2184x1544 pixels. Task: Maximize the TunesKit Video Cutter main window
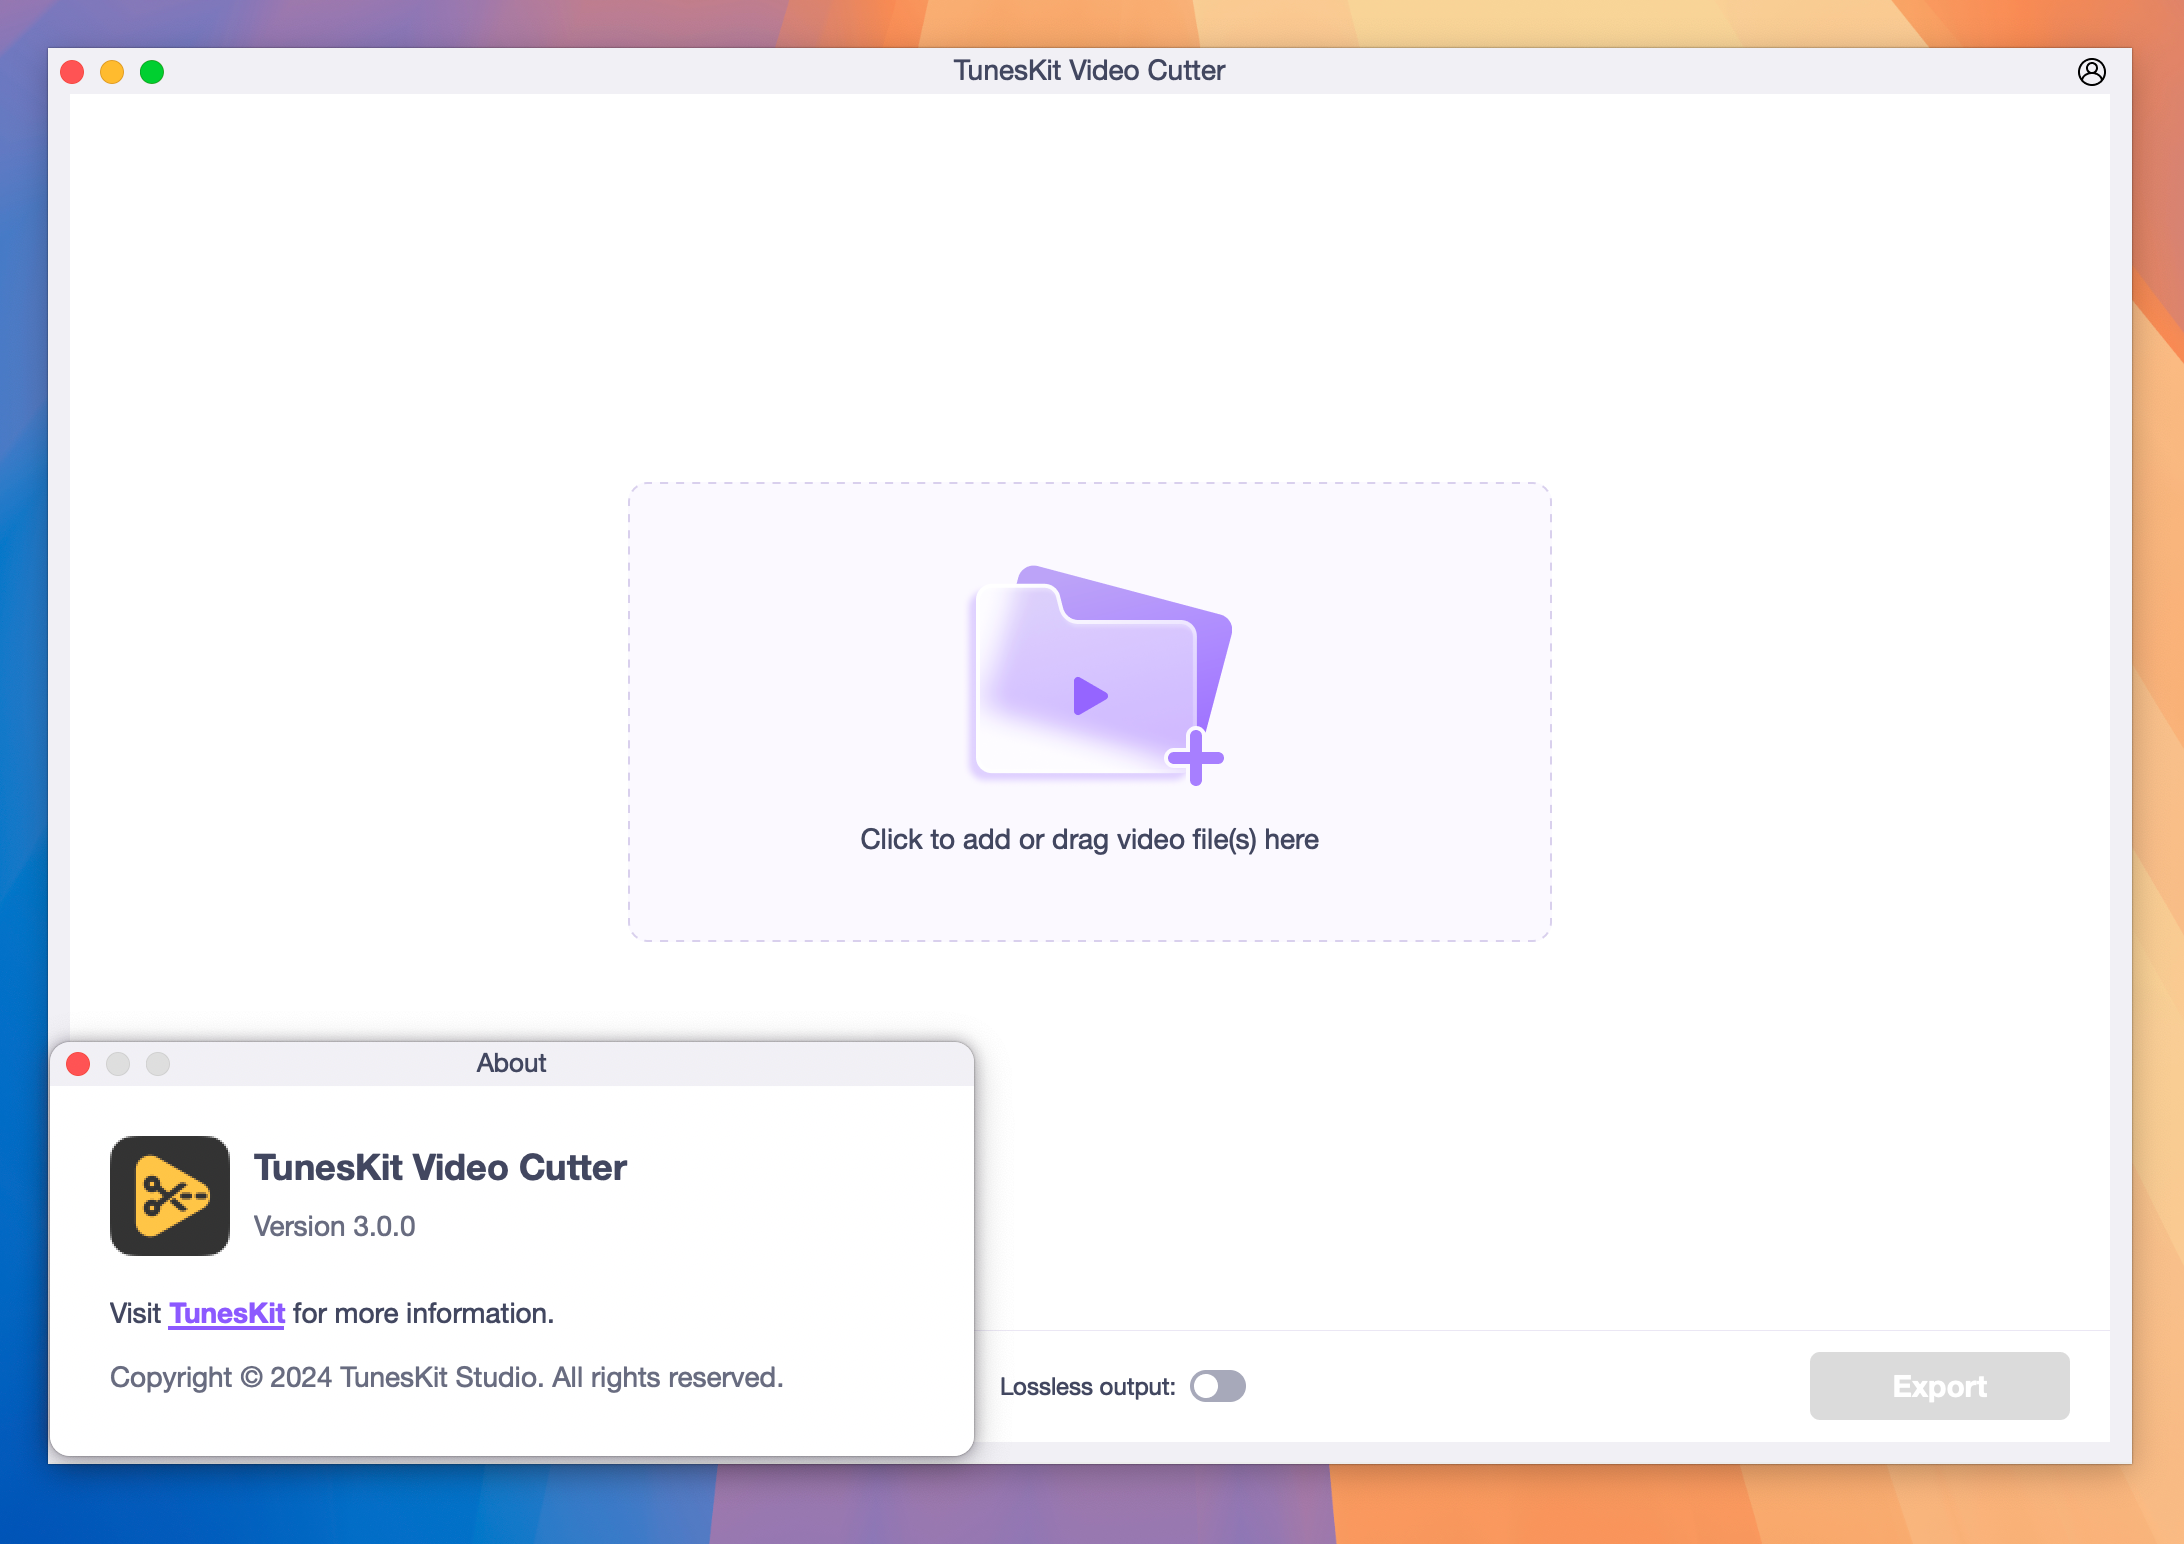tap(152, 72)
